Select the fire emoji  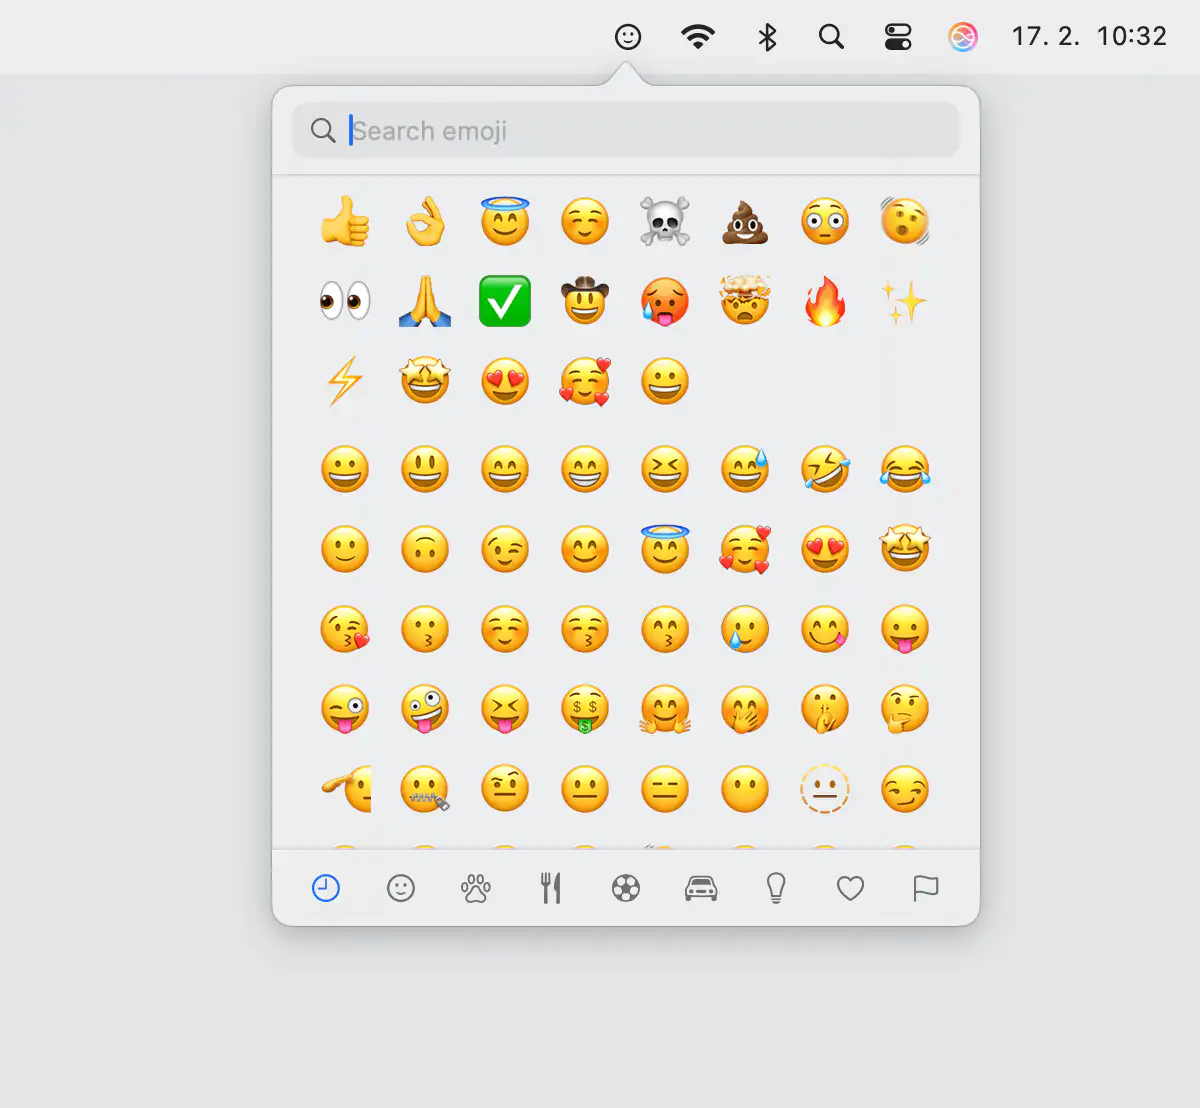(825, 301)
